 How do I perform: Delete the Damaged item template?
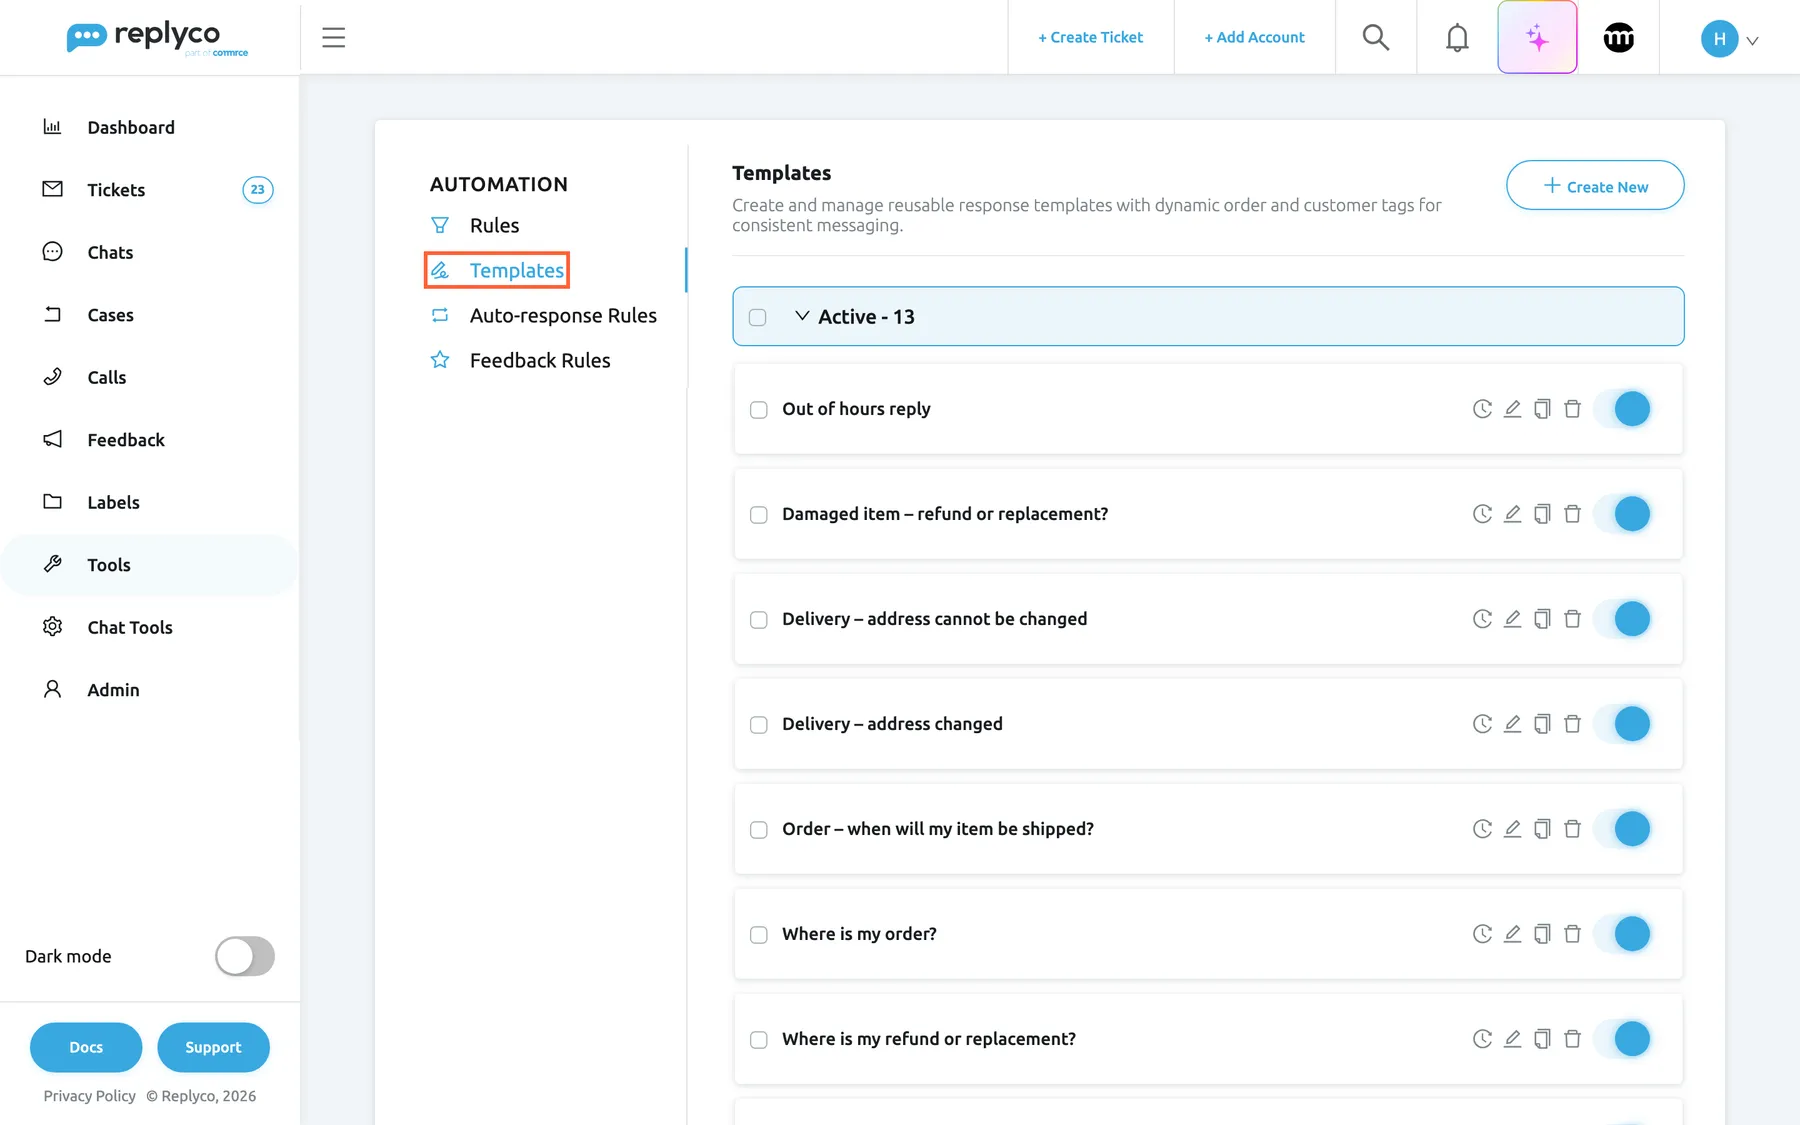tap(1572, 514)
